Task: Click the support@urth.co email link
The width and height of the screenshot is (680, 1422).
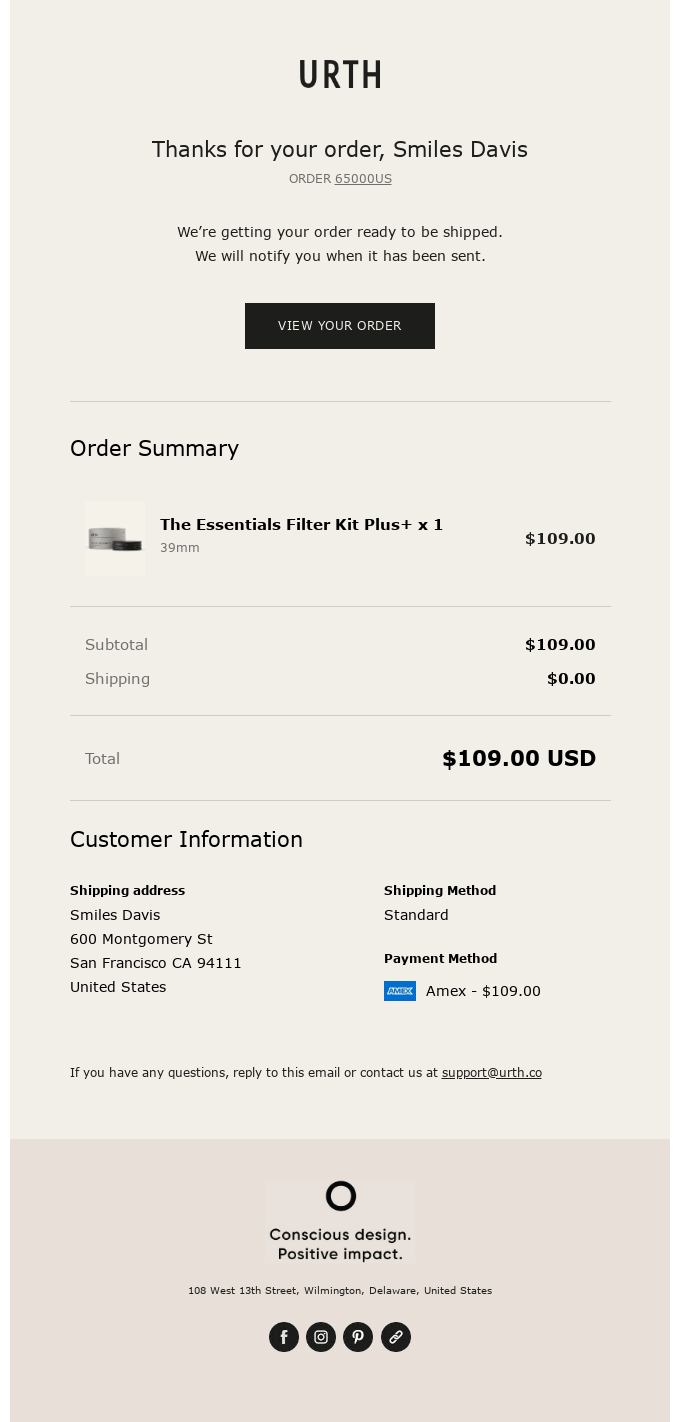Action: click(x=492, y=1073)
